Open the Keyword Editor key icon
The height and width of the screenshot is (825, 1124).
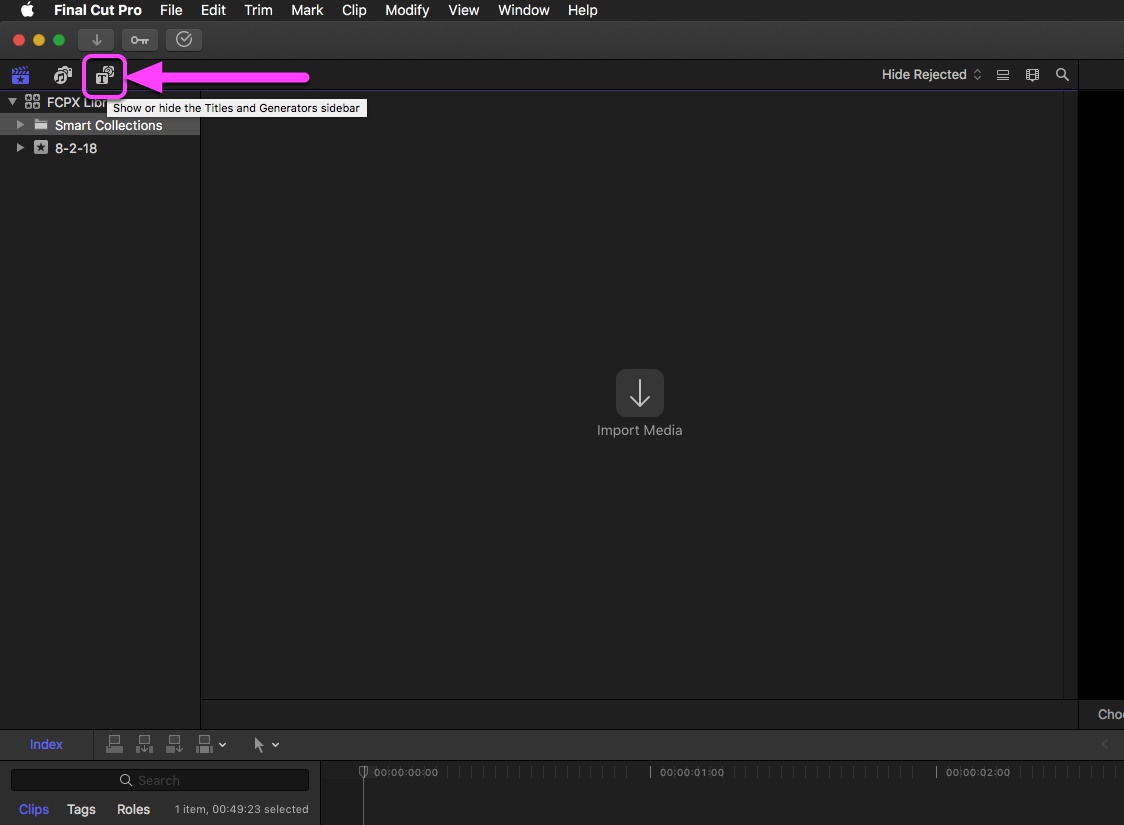139,40
